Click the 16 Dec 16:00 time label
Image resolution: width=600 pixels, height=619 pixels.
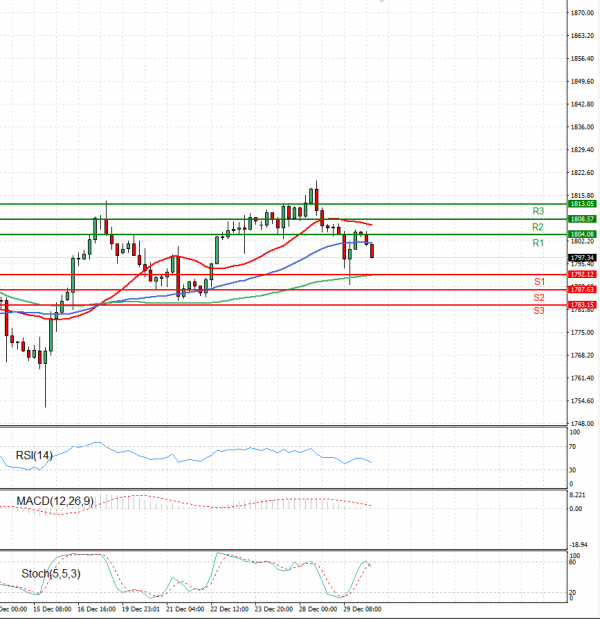click(96, 608)
